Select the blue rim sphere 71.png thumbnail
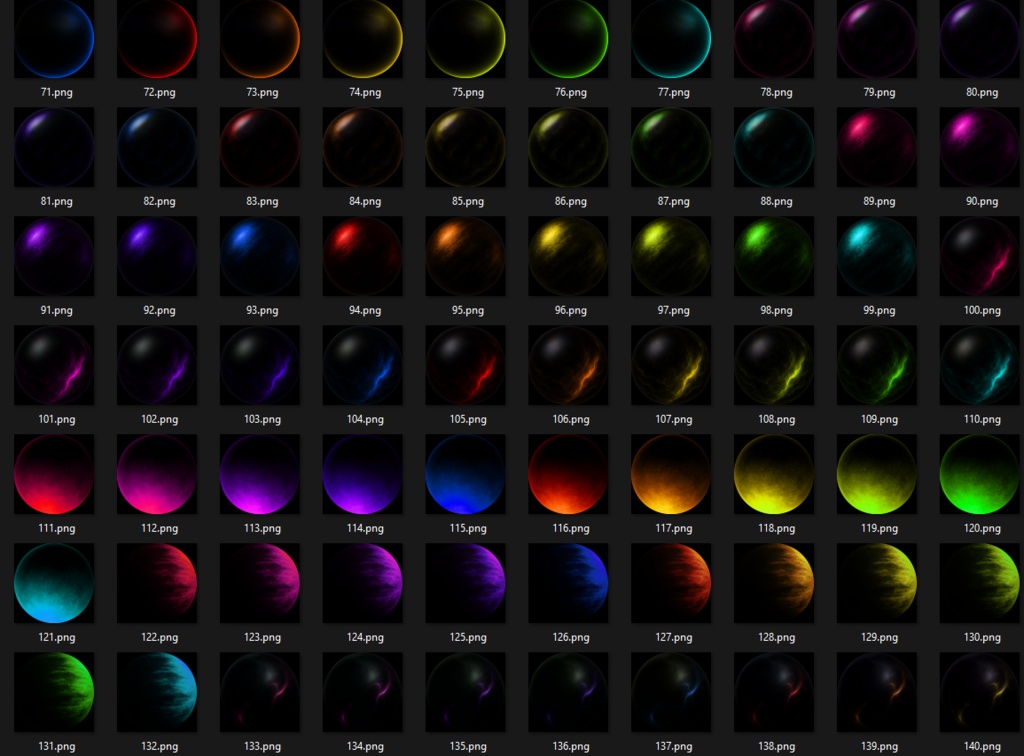This screenshot has height=756, width=1024. pos(54,39)
